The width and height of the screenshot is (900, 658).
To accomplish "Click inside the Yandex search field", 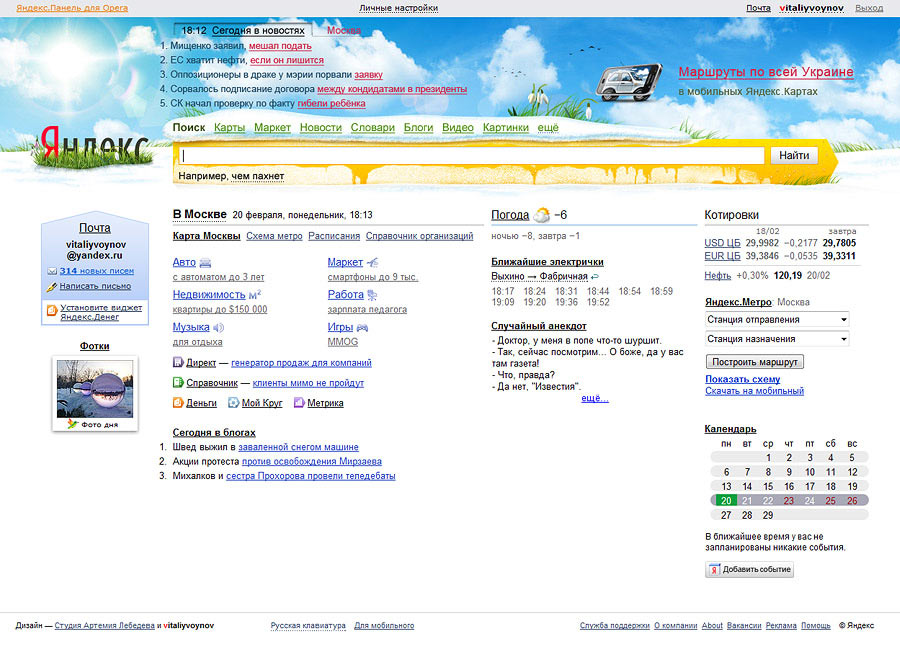I will pyautogui.click(x=471, y=156).
